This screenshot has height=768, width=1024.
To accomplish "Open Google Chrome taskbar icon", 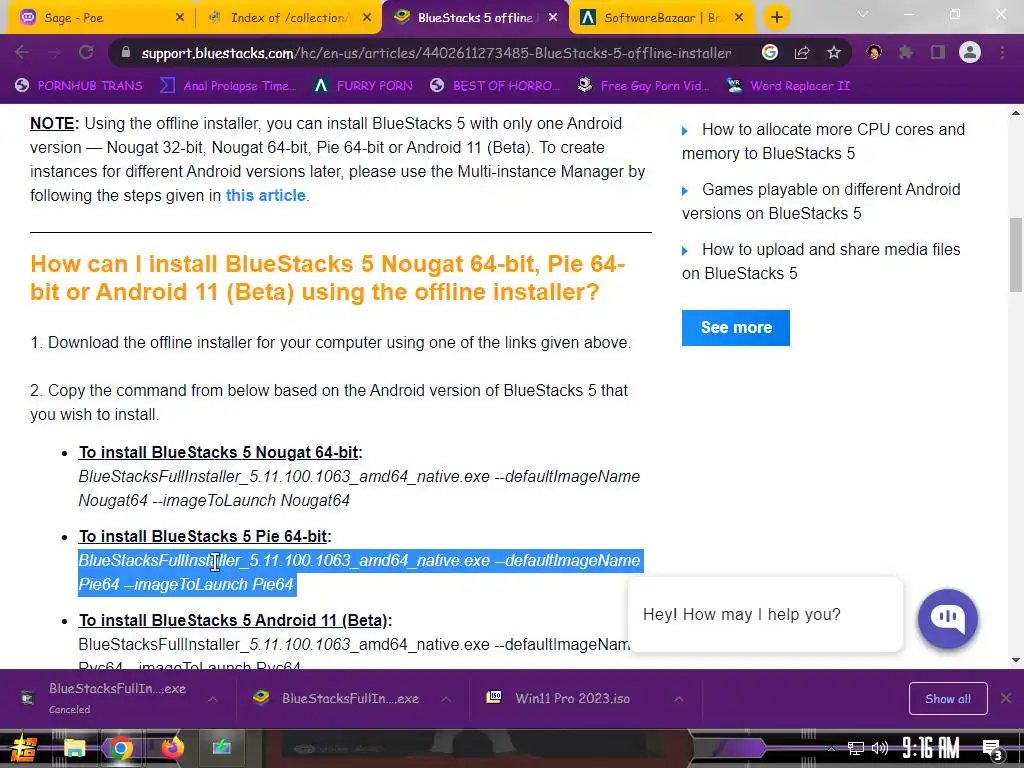I will [x=121, y=748].
